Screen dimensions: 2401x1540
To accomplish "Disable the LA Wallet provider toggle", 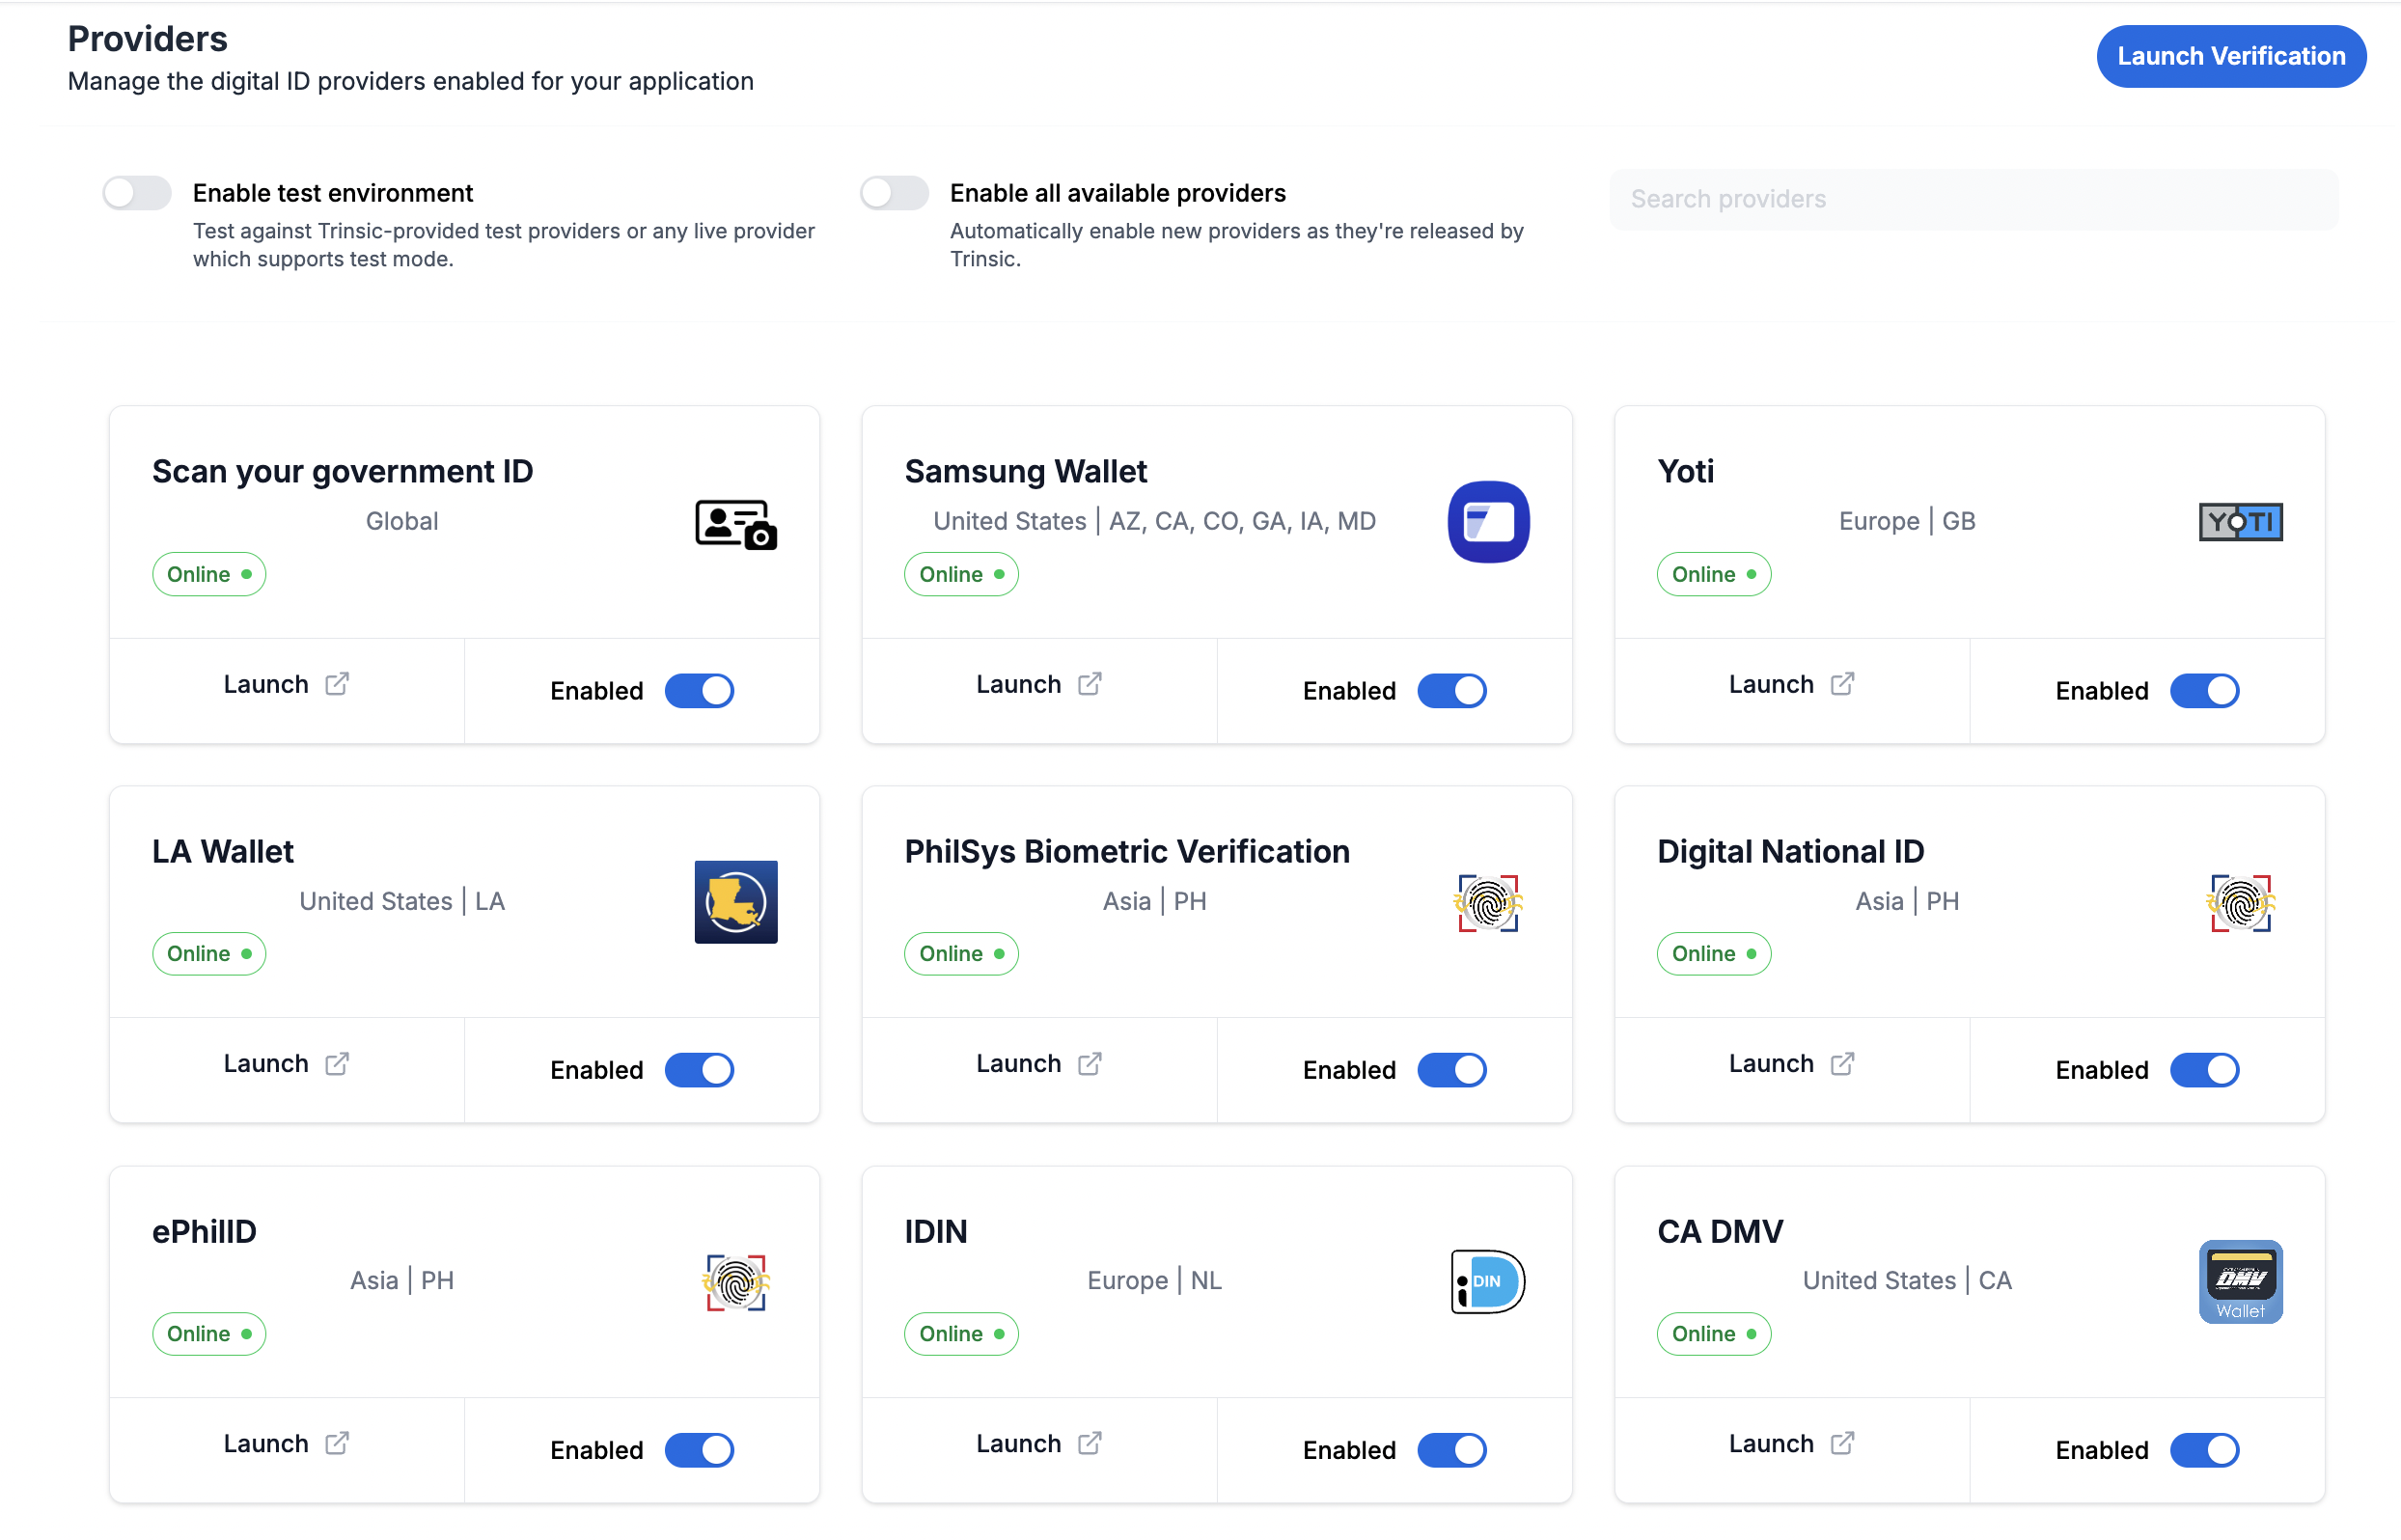I will click(699, 1070).
